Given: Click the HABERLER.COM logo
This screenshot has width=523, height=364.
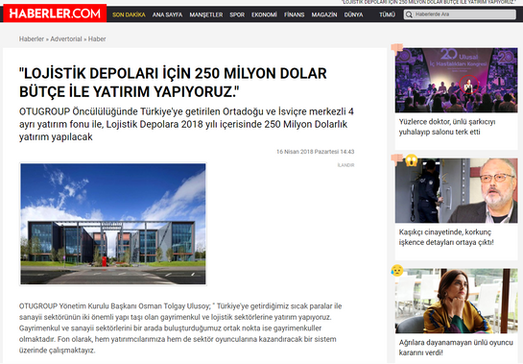Looking at the screenshot, I should [55, 13].
